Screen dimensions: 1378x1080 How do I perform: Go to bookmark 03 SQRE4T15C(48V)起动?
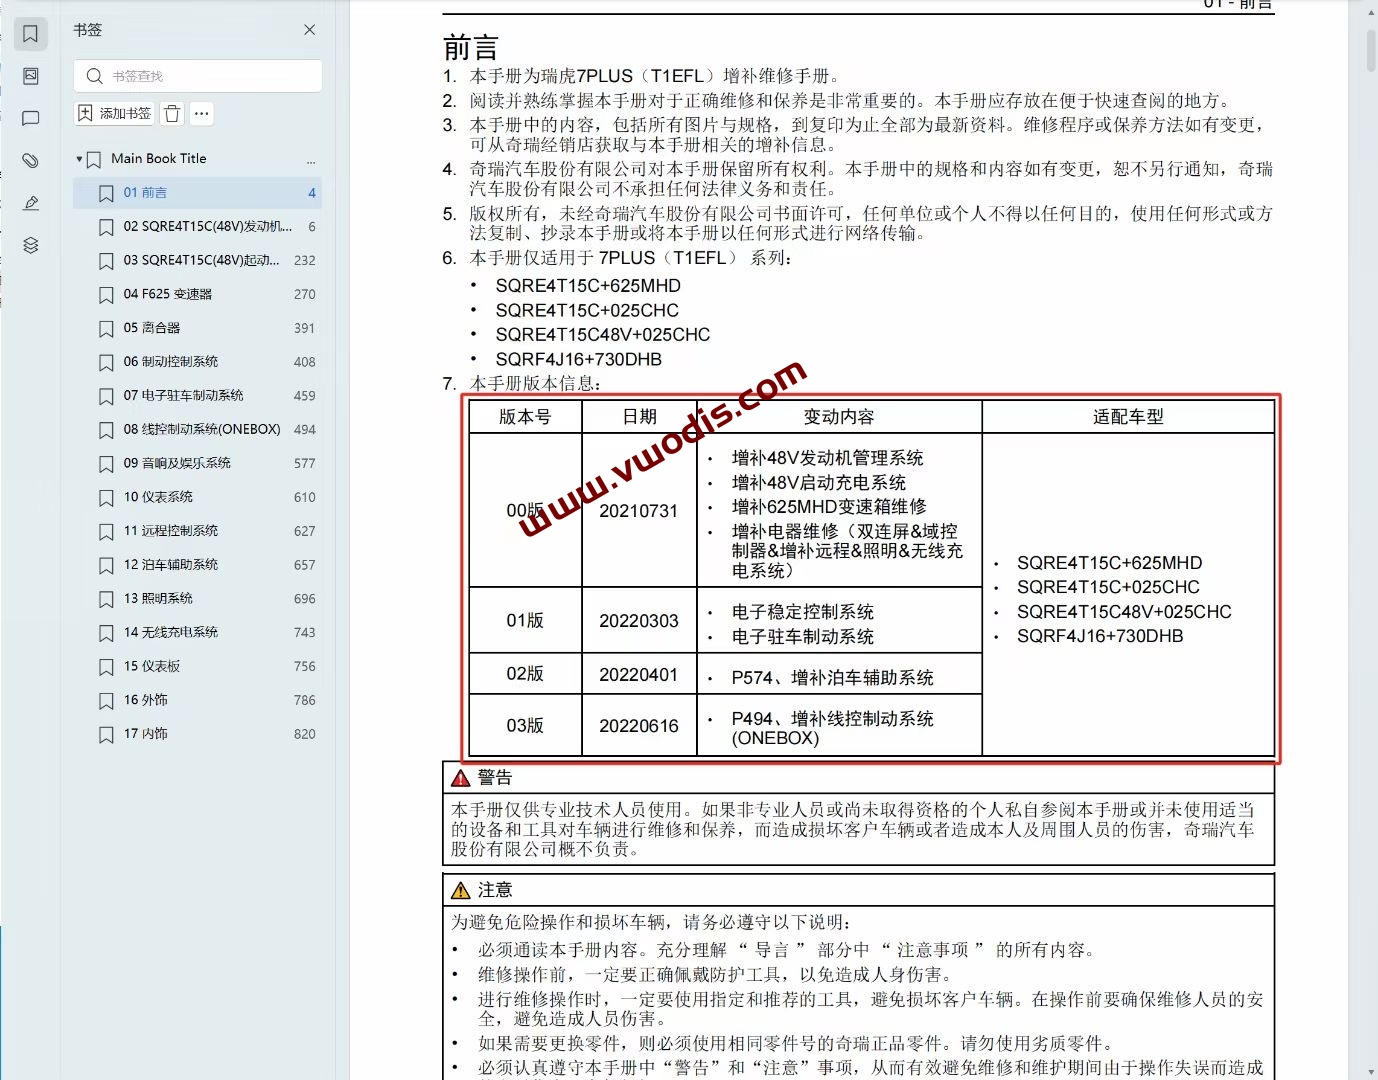pos(198,260)
